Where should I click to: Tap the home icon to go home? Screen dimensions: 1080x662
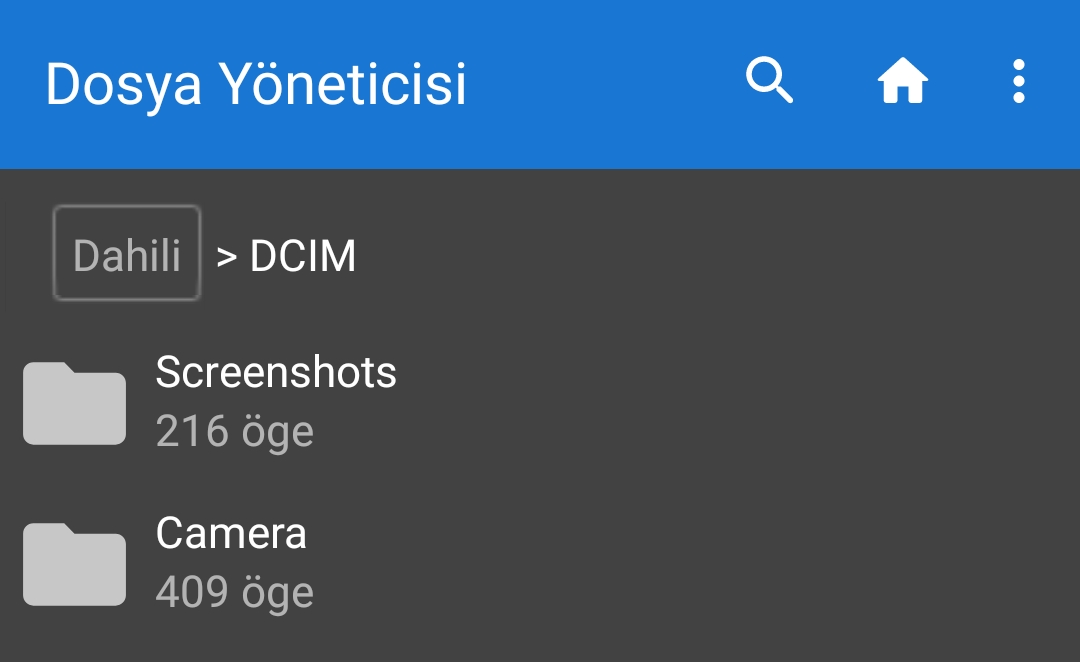[x=903, y=83]
